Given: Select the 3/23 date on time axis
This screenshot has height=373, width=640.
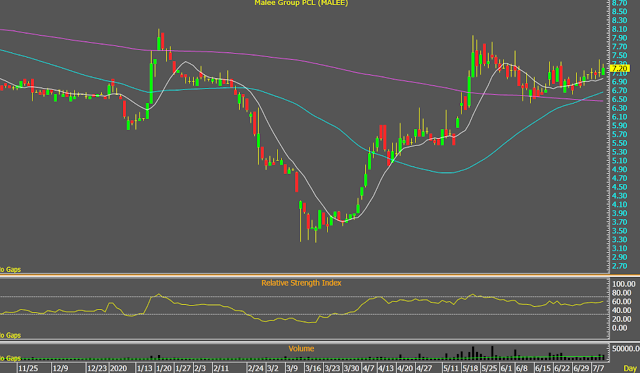Looking at the screenshot, I should pyautogui.click(x=332, y=369).
